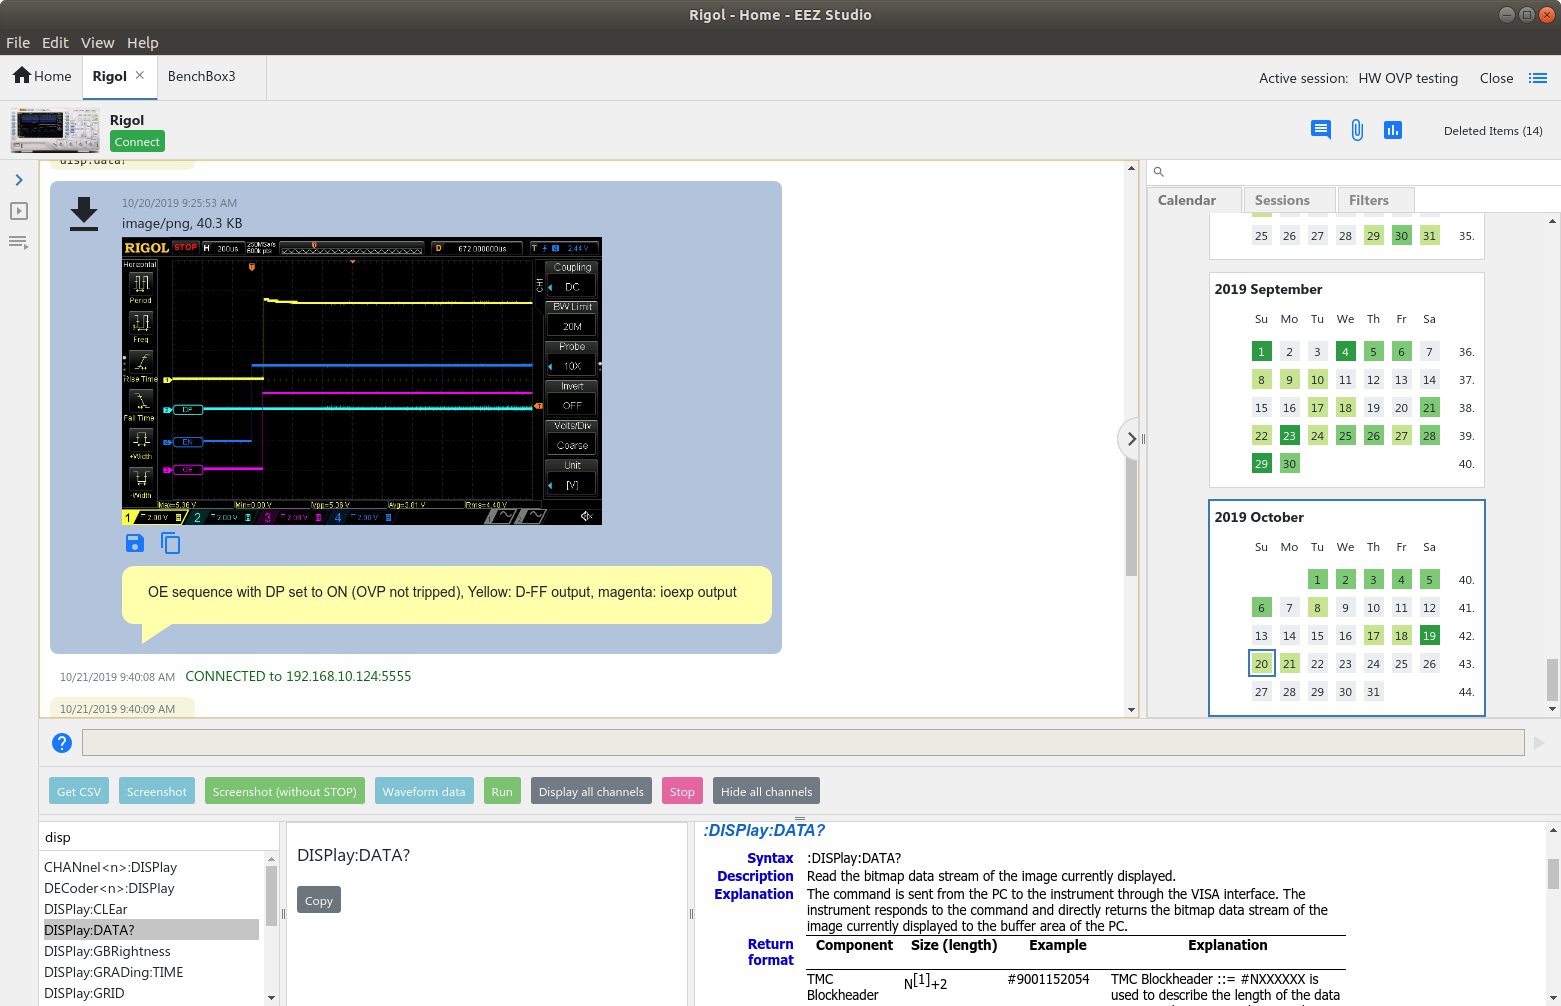
Task: Click the download arrow icon on image entry
Action: tap(84, 213)
